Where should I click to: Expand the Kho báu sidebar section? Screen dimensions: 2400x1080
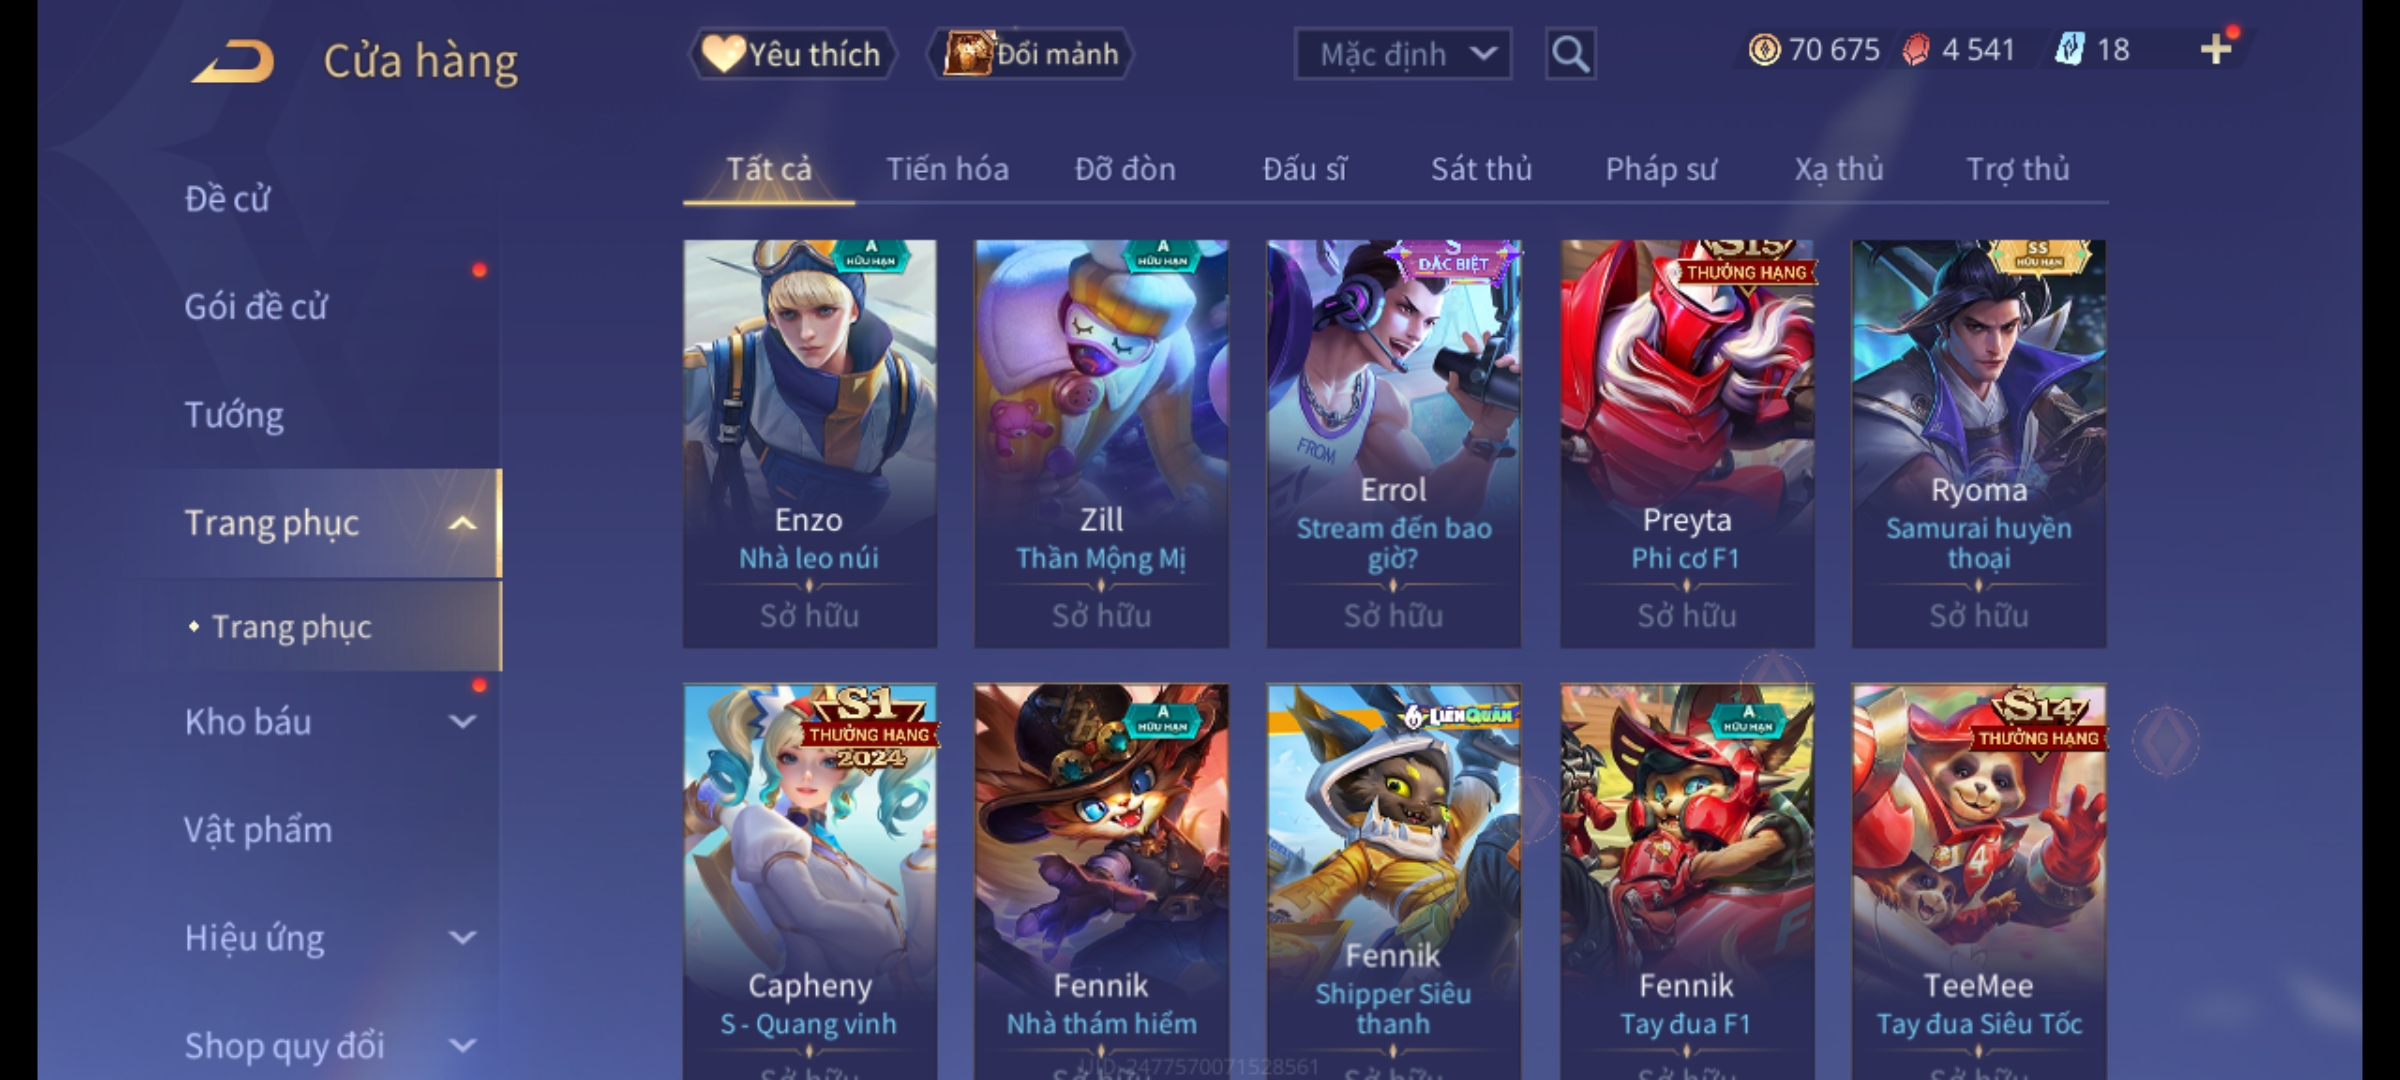pos(462,721)
